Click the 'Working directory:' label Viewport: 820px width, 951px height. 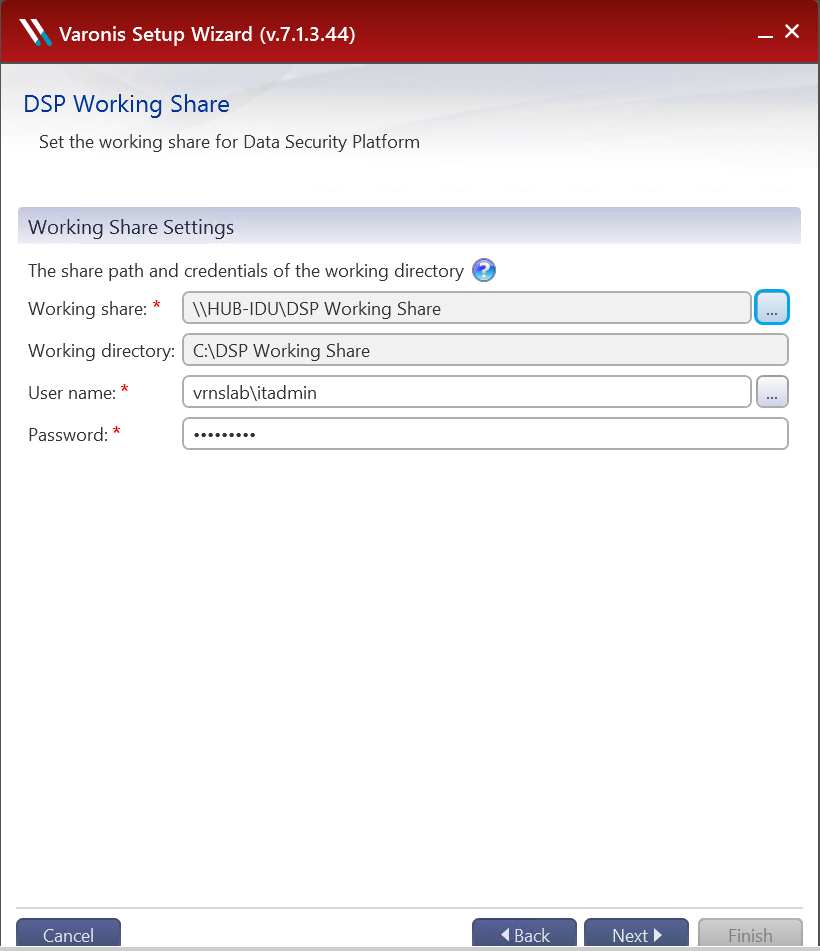[101, 351]
